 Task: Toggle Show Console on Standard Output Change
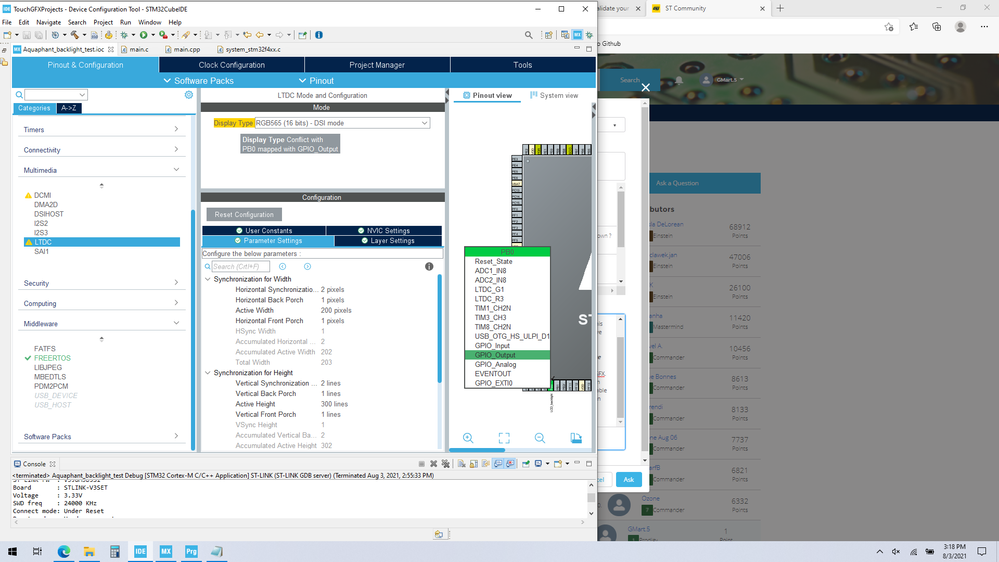498,464
